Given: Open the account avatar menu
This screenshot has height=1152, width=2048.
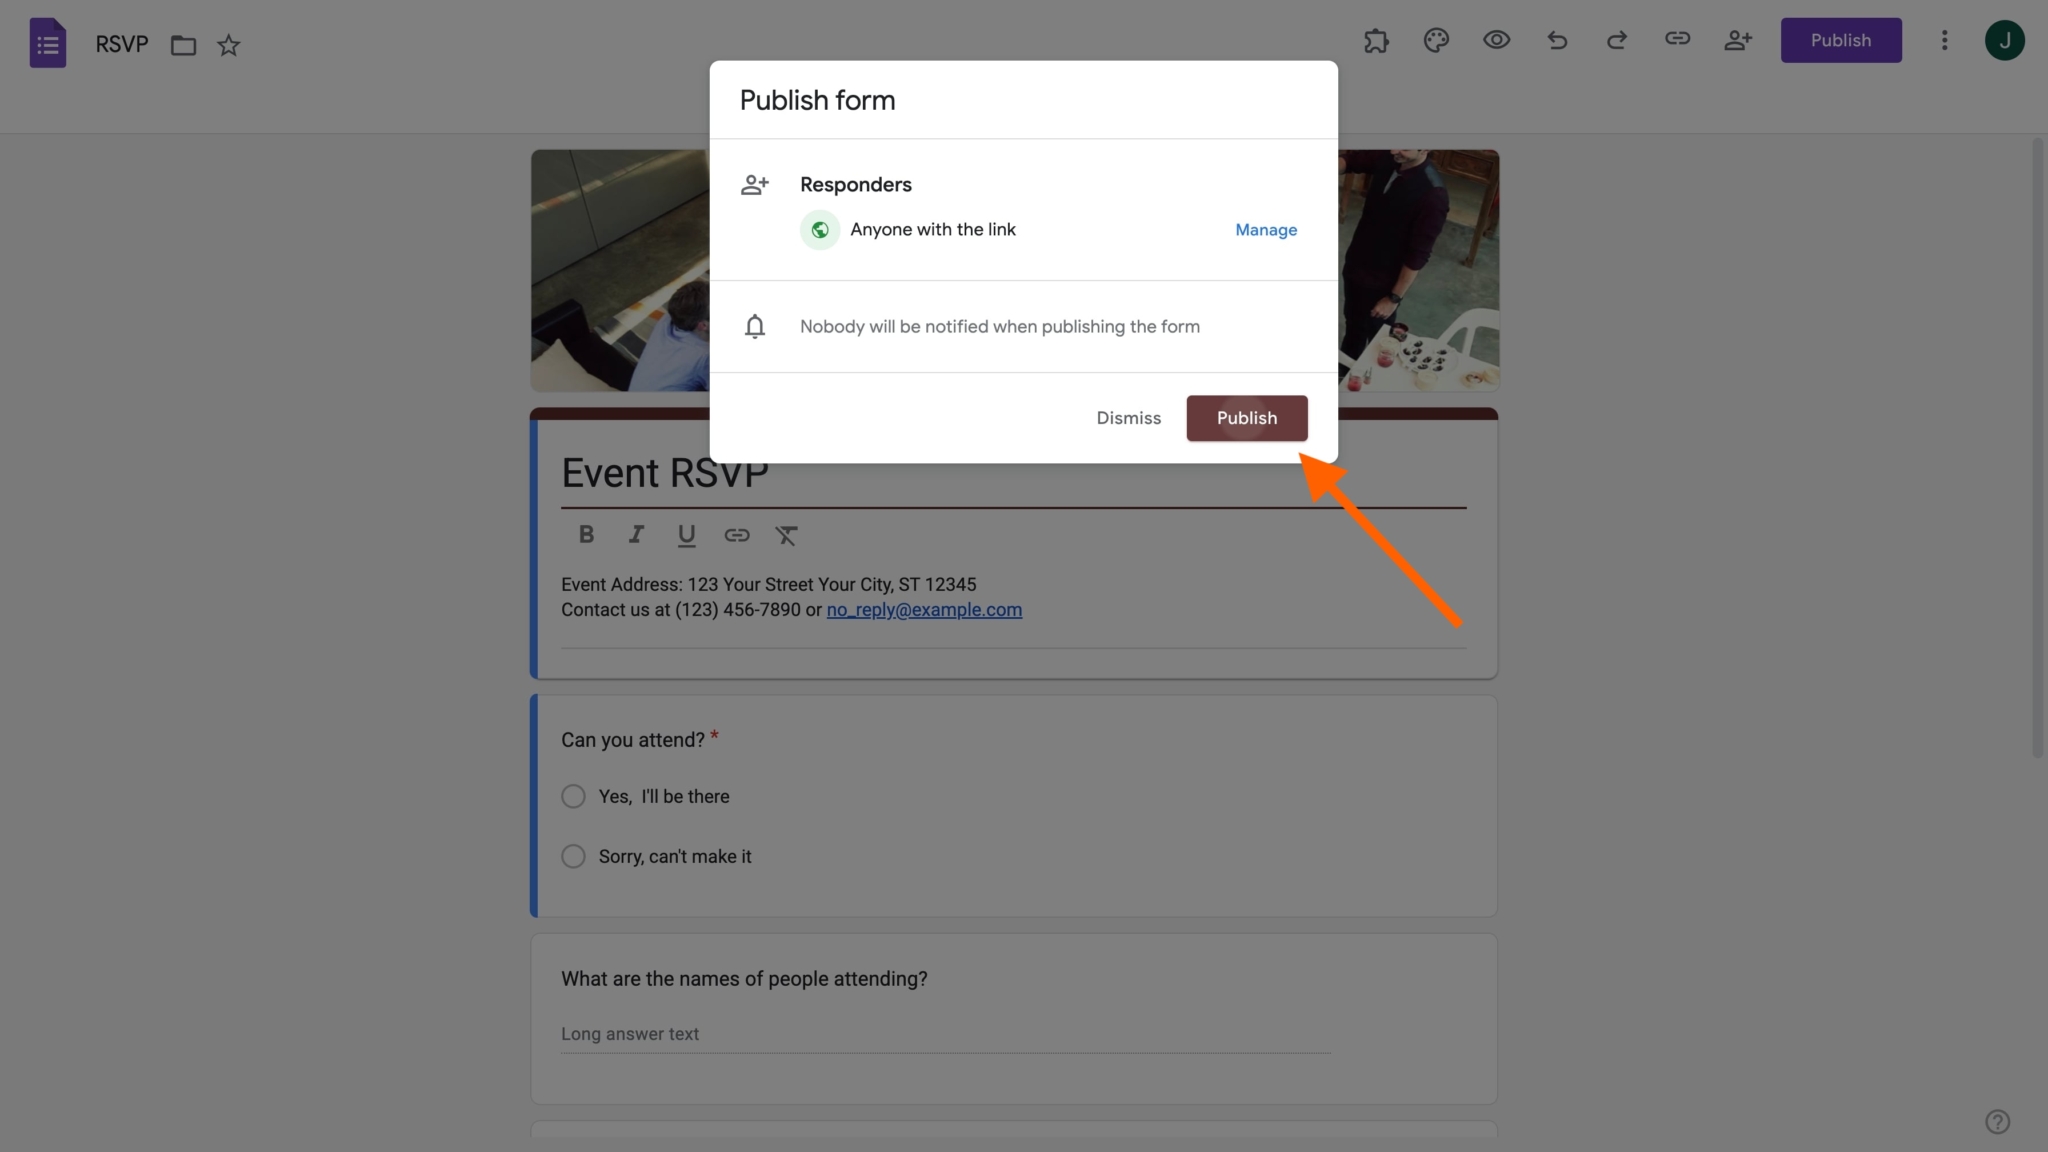Looking at the screenshot, I should pyautogui.click(x=2006, y=40).
